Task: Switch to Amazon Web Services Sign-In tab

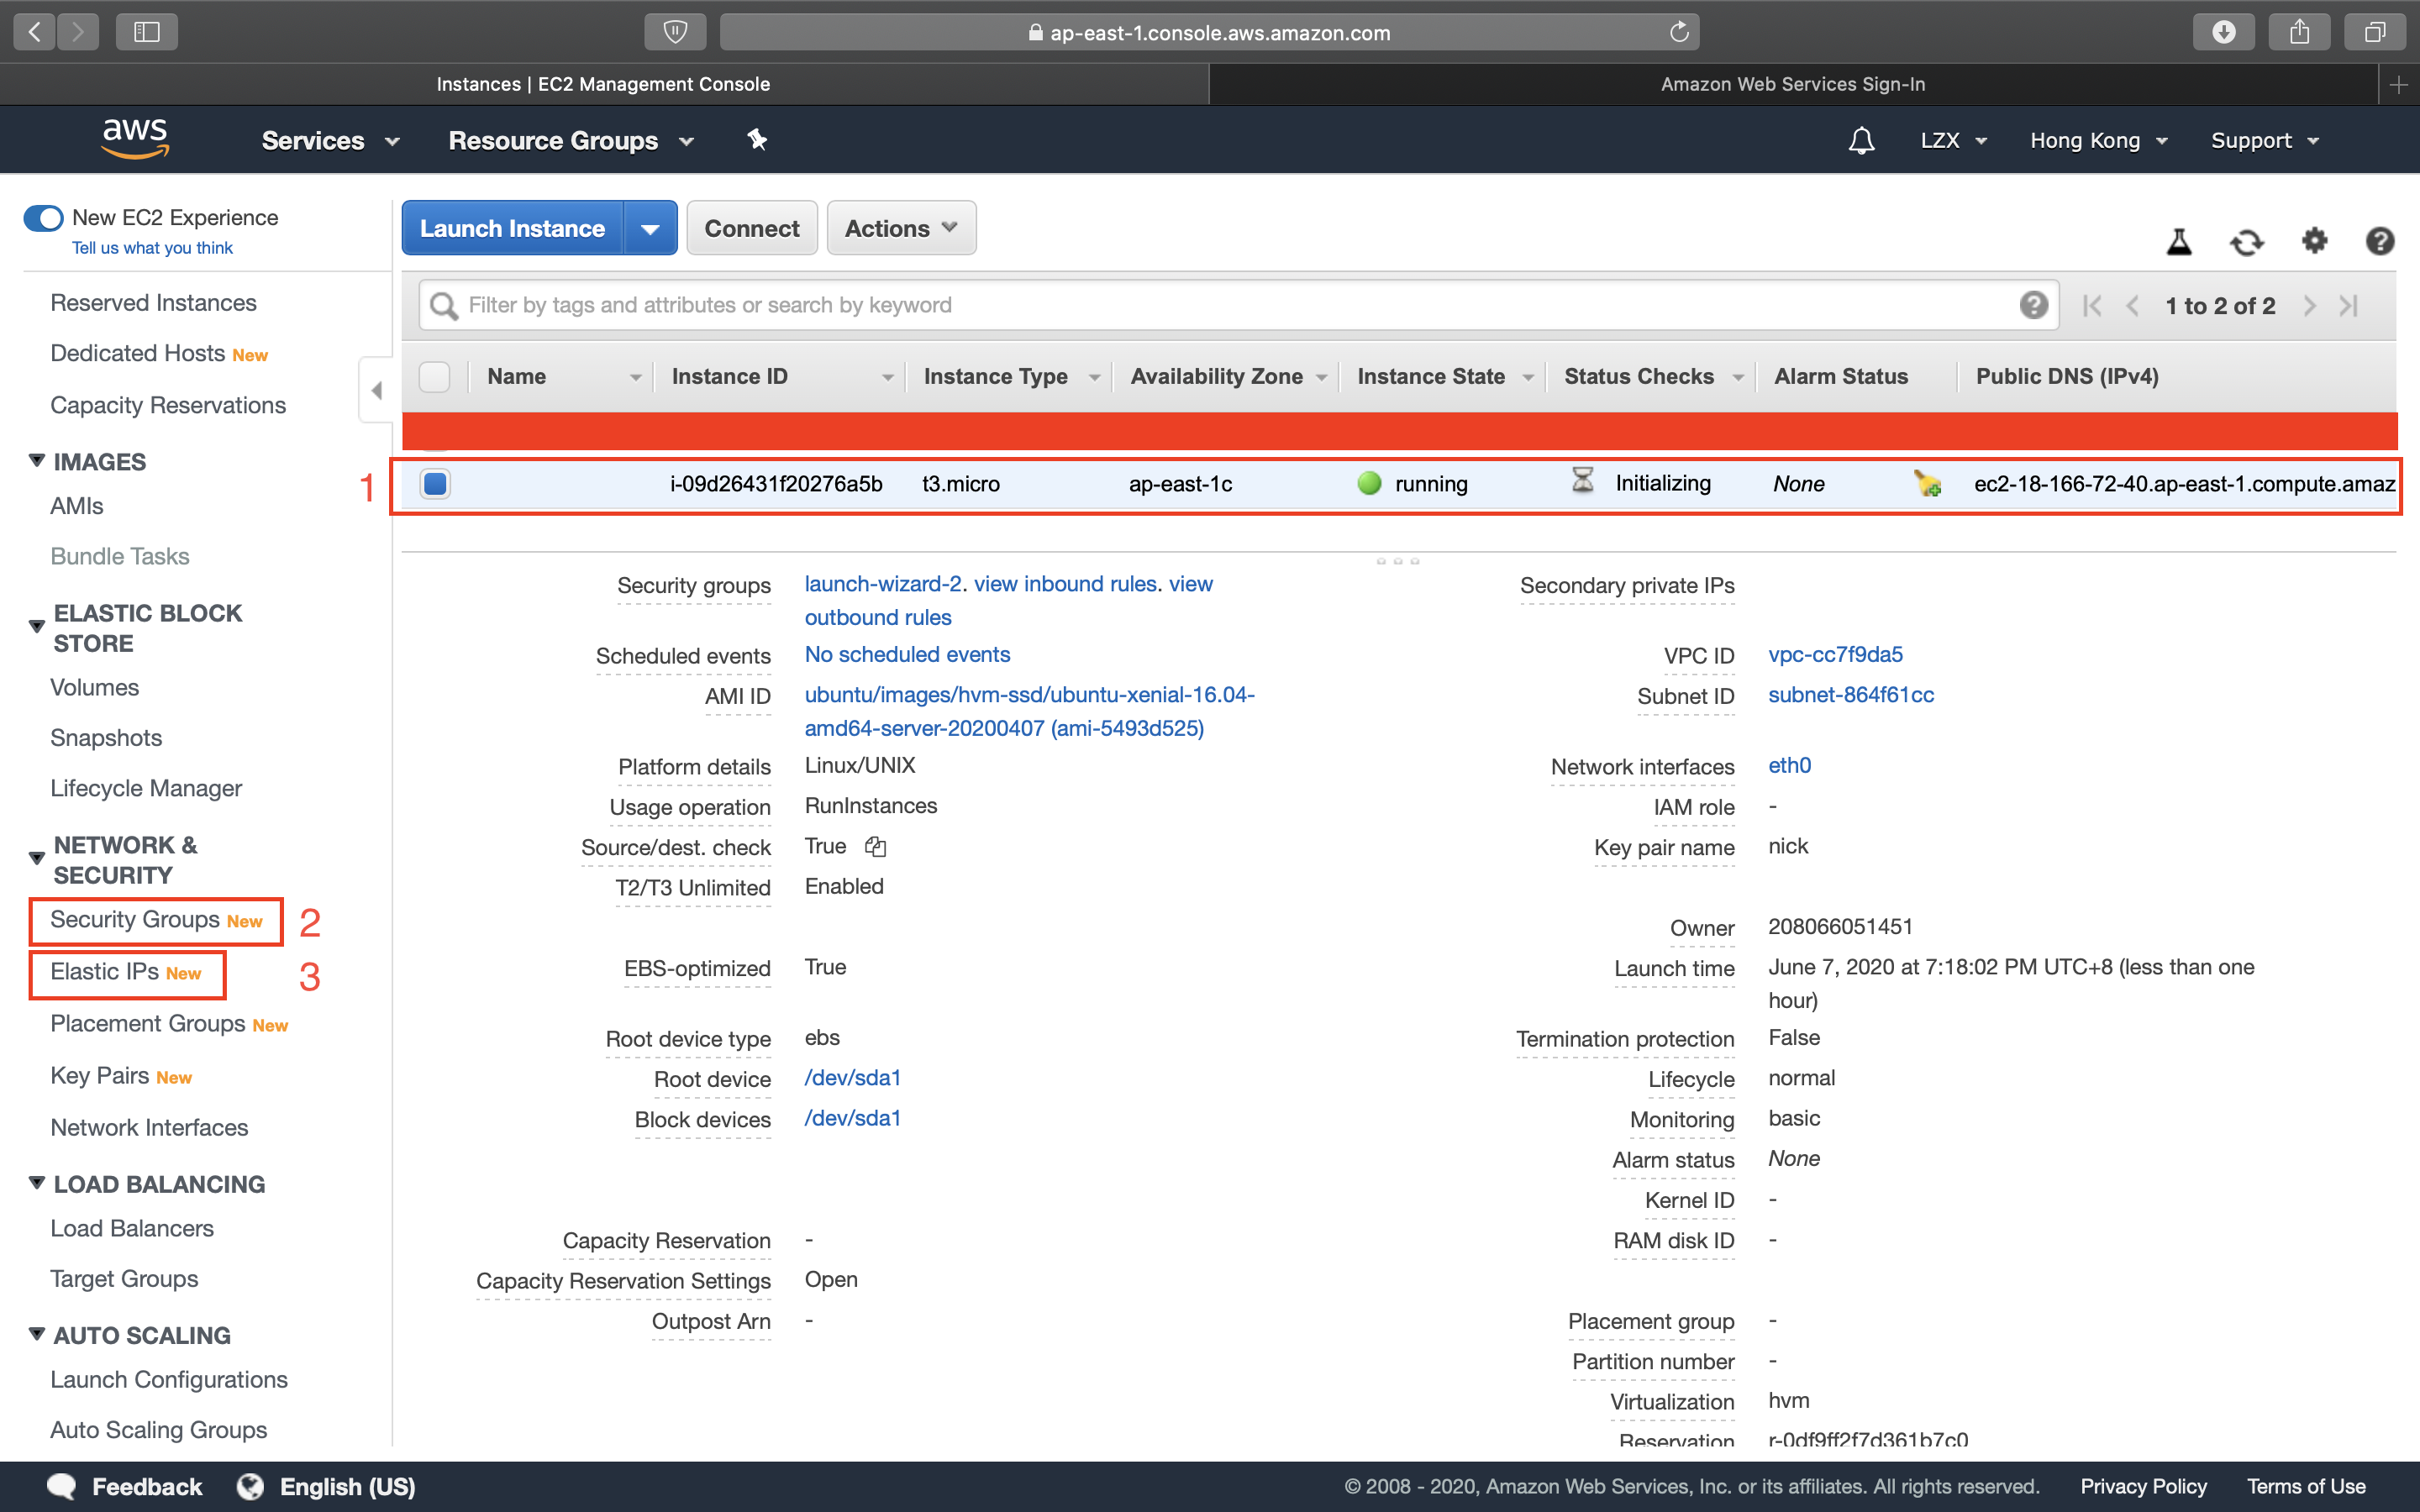Action: (1792, 84)
